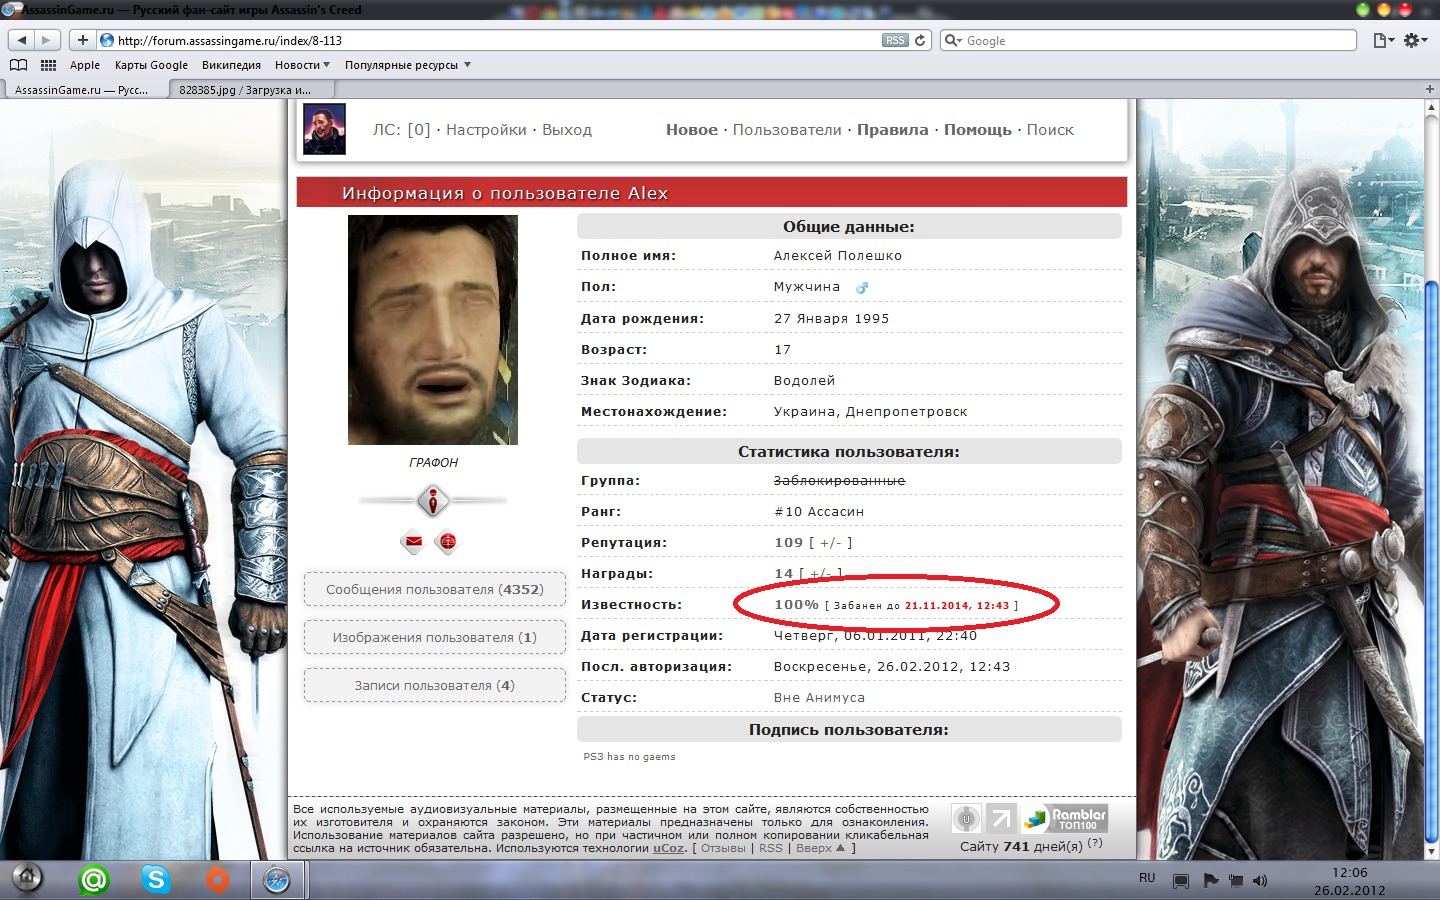Open Skype from the taskbar
1440x900 pixels.
coord(156,880)
